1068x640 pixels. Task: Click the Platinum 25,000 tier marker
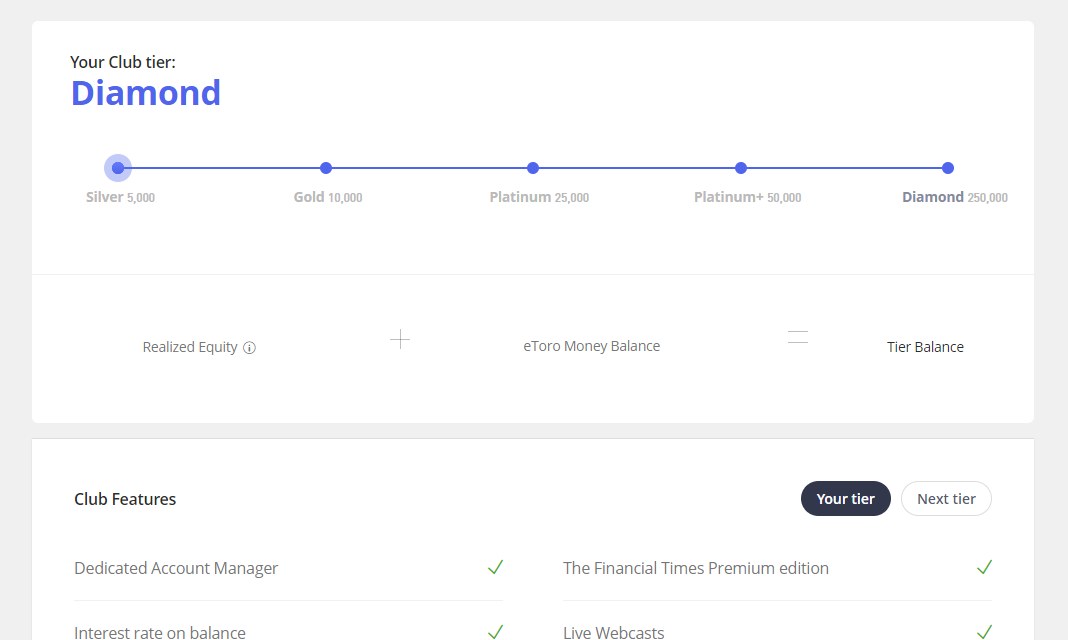click(533, 168)
